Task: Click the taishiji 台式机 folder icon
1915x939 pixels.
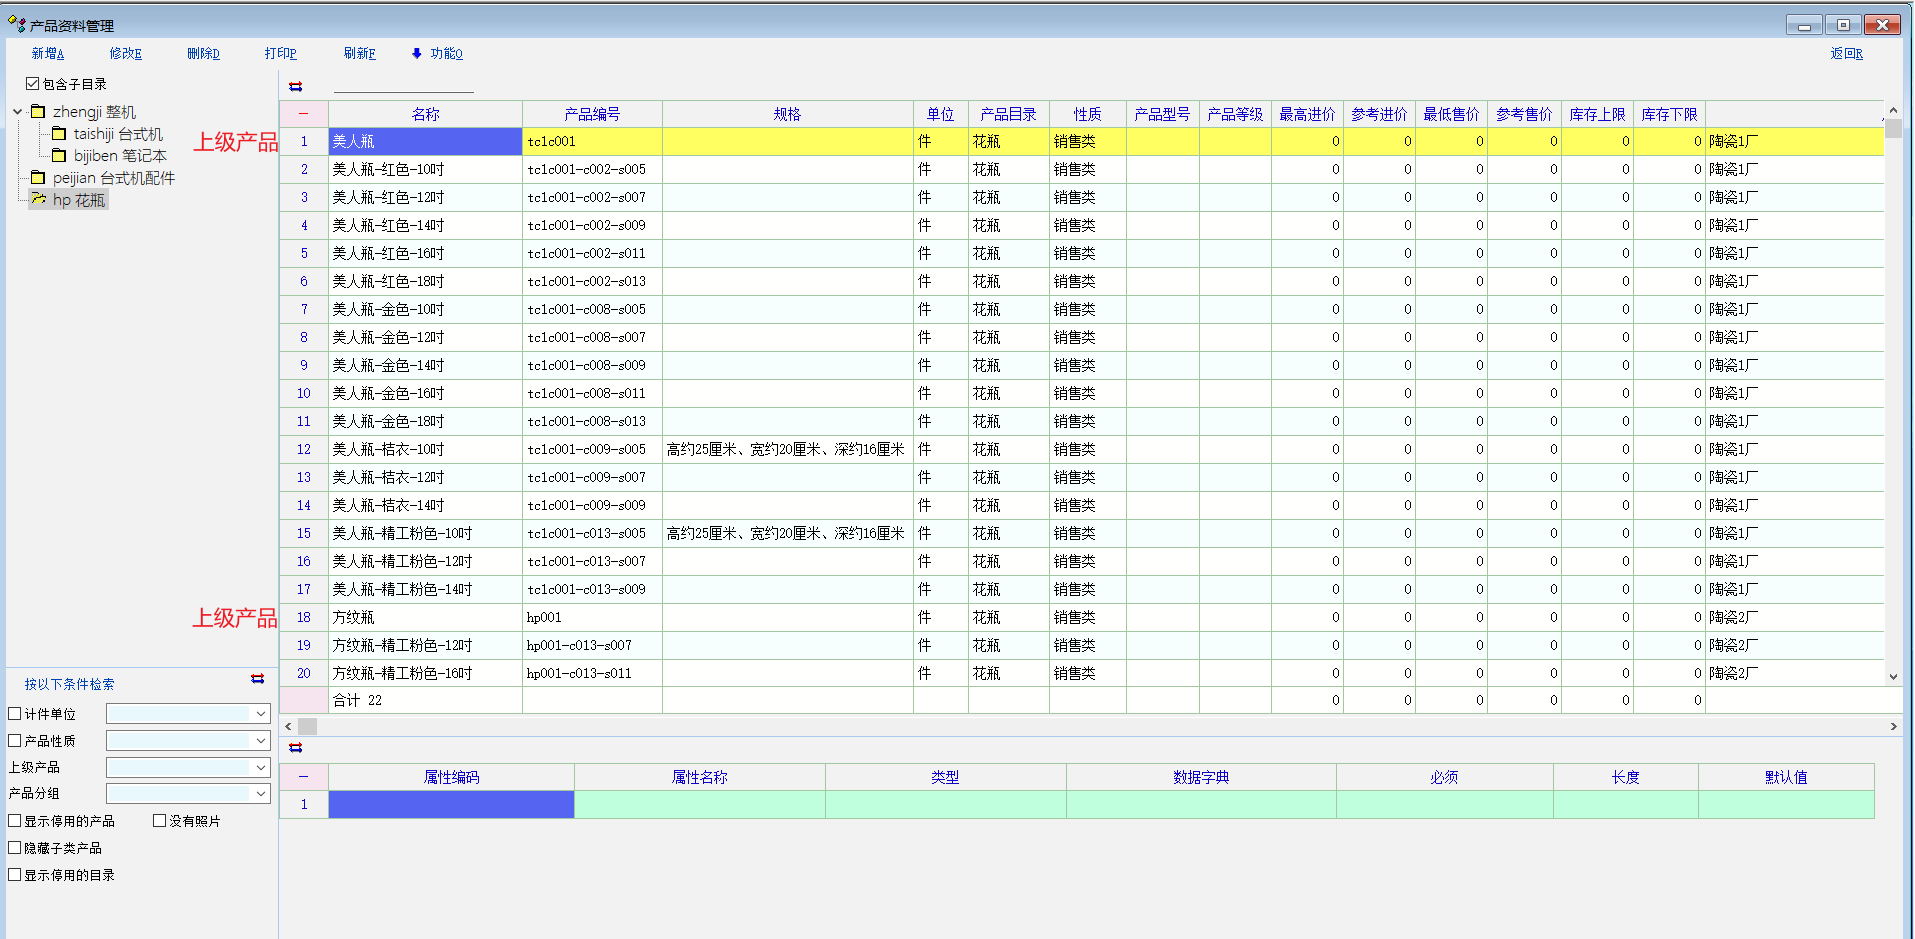Action: (x=59, y=134)
